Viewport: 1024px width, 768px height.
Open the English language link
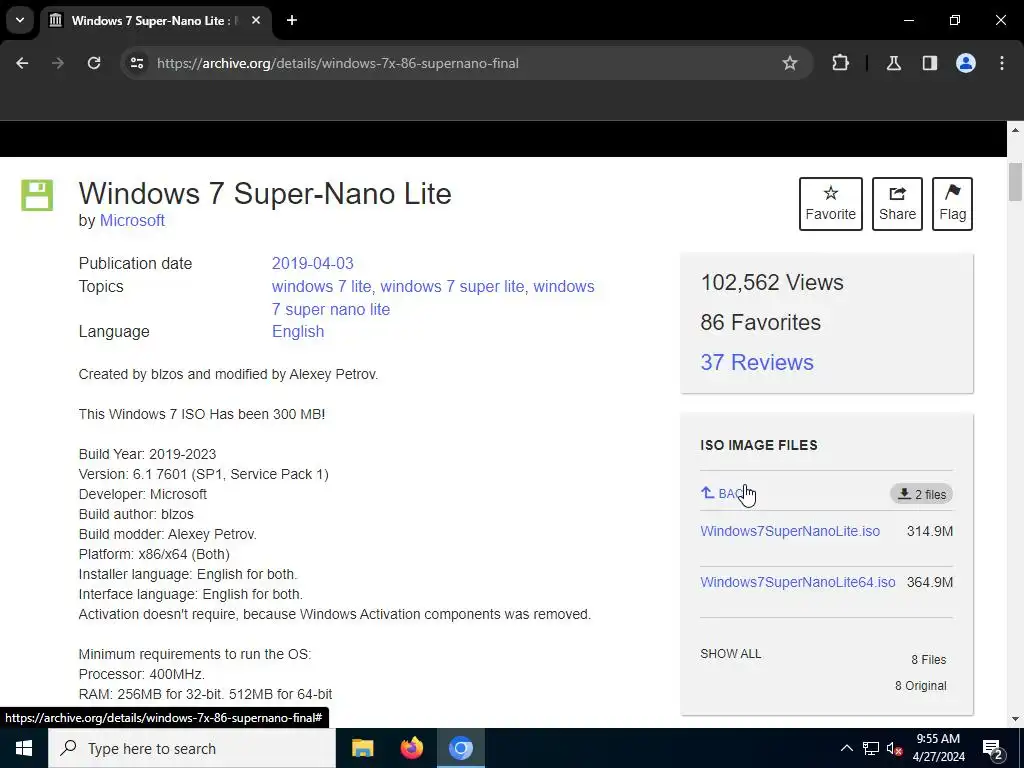[x=298, y=332]
